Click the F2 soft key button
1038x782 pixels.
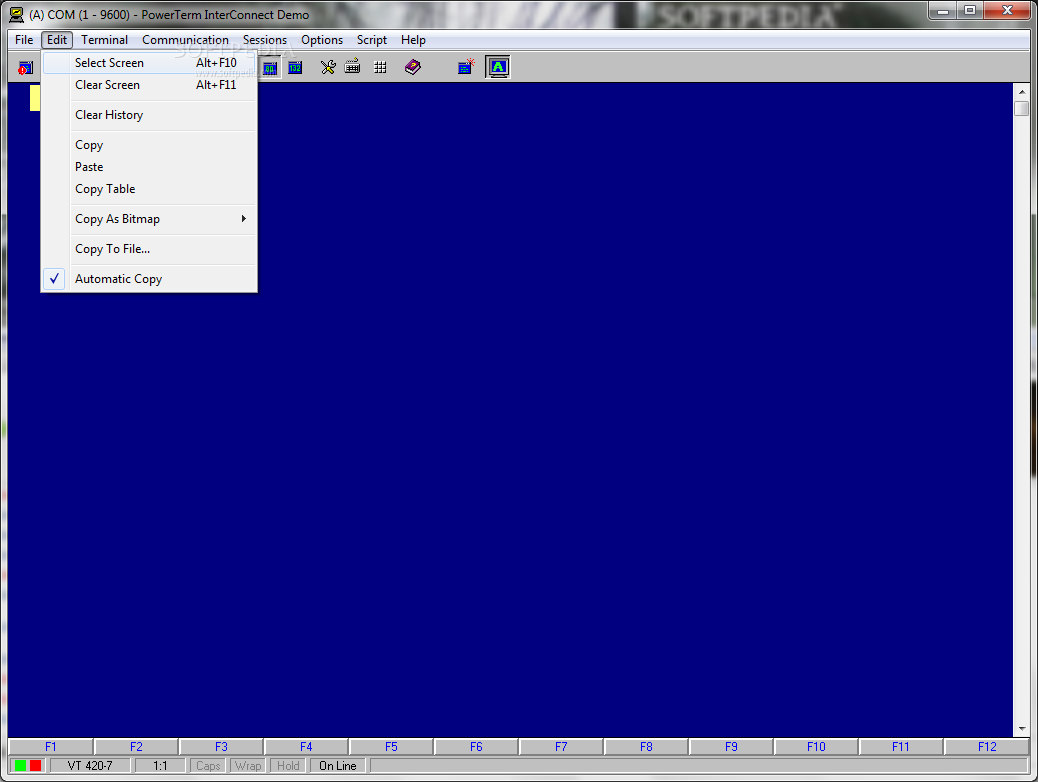136,747
